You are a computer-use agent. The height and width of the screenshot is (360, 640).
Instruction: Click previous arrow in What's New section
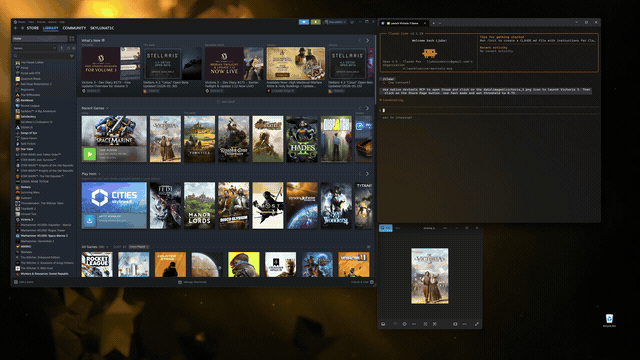click(x=360, y=40)
